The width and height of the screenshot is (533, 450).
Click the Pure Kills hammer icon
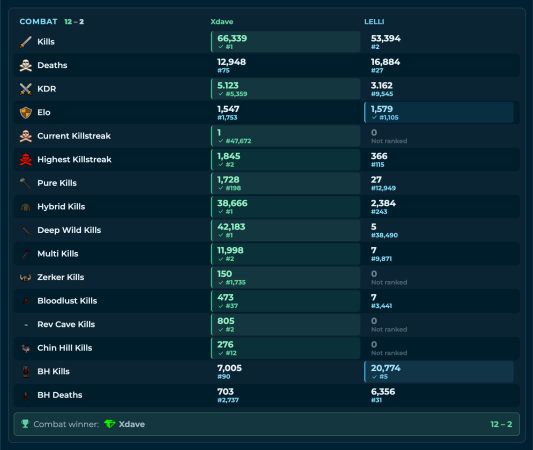[25, 183]
